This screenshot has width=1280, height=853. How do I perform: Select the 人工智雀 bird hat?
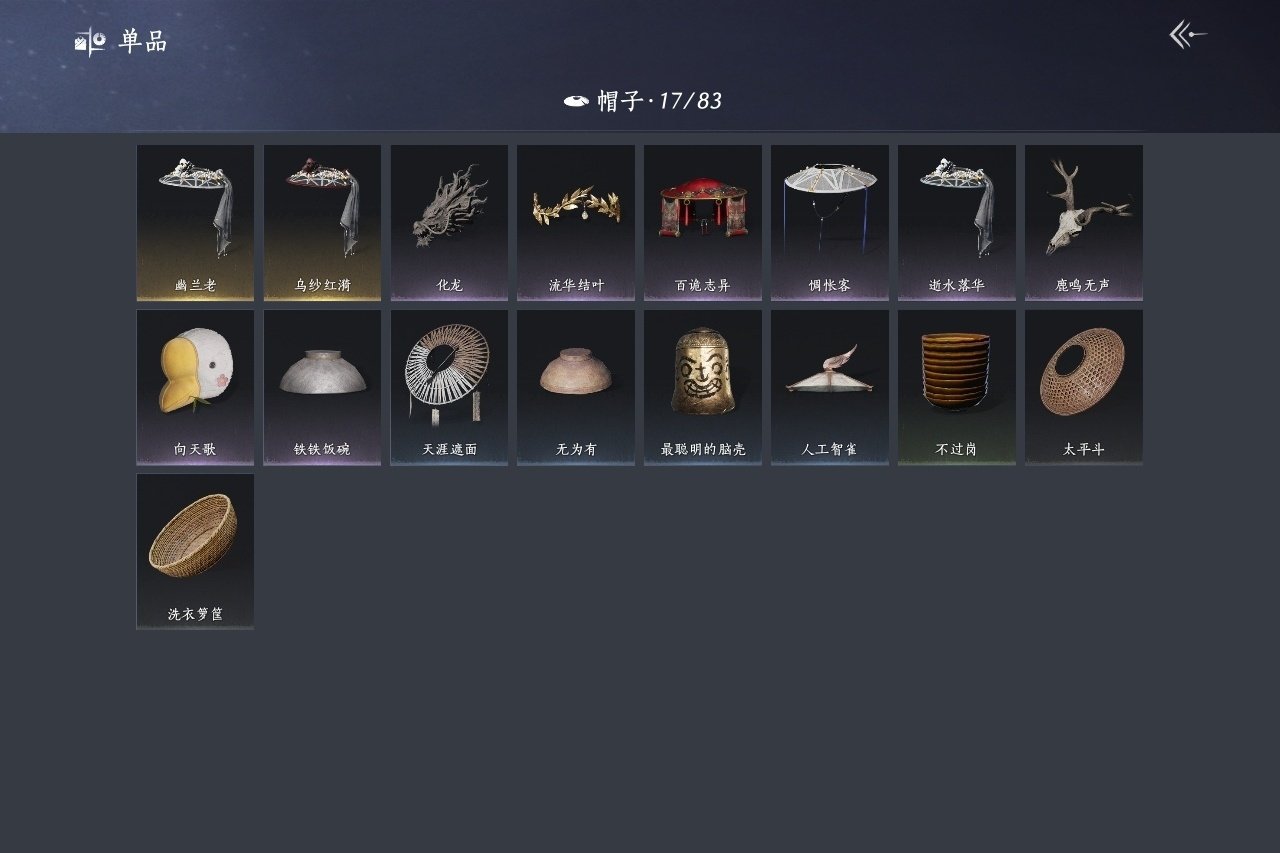[x=830, y=387]
